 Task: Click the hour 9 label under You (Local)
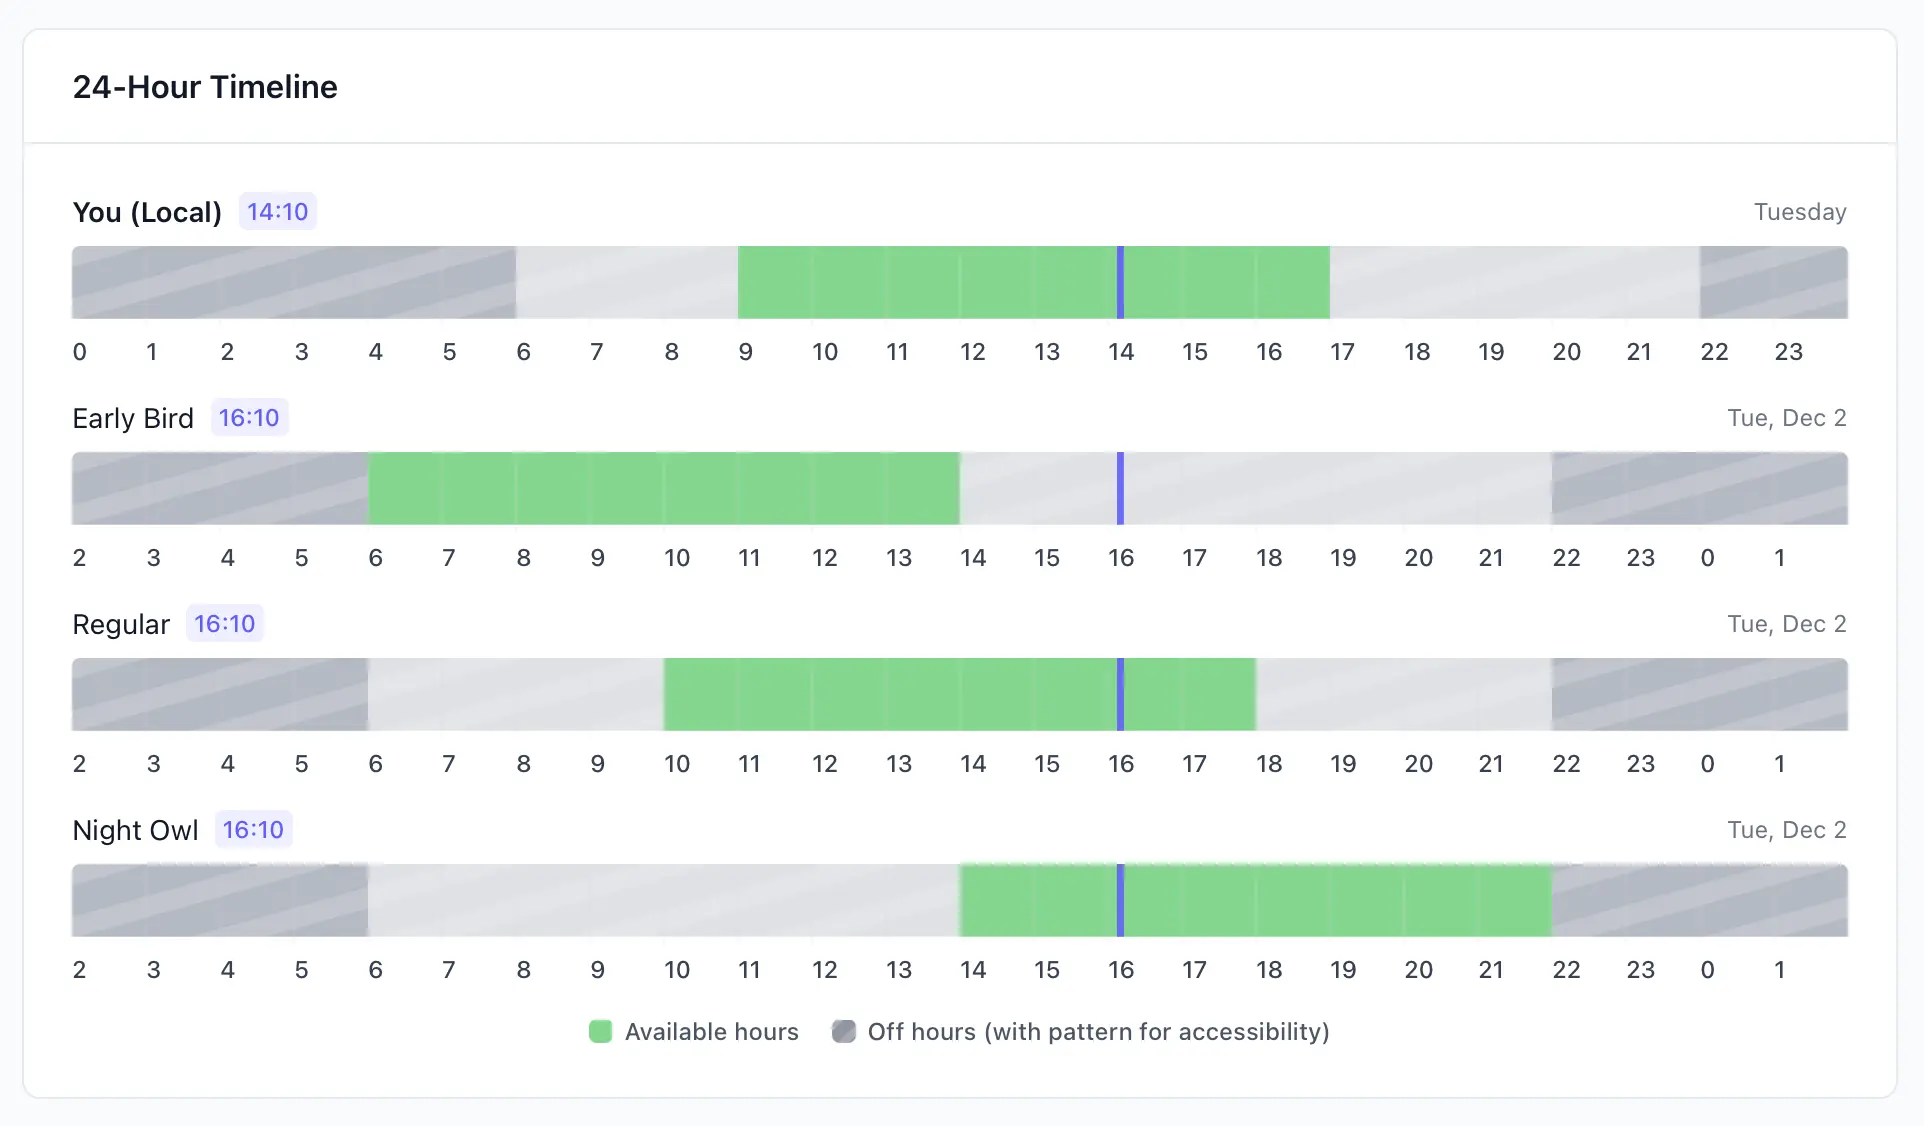click(746, 352)
